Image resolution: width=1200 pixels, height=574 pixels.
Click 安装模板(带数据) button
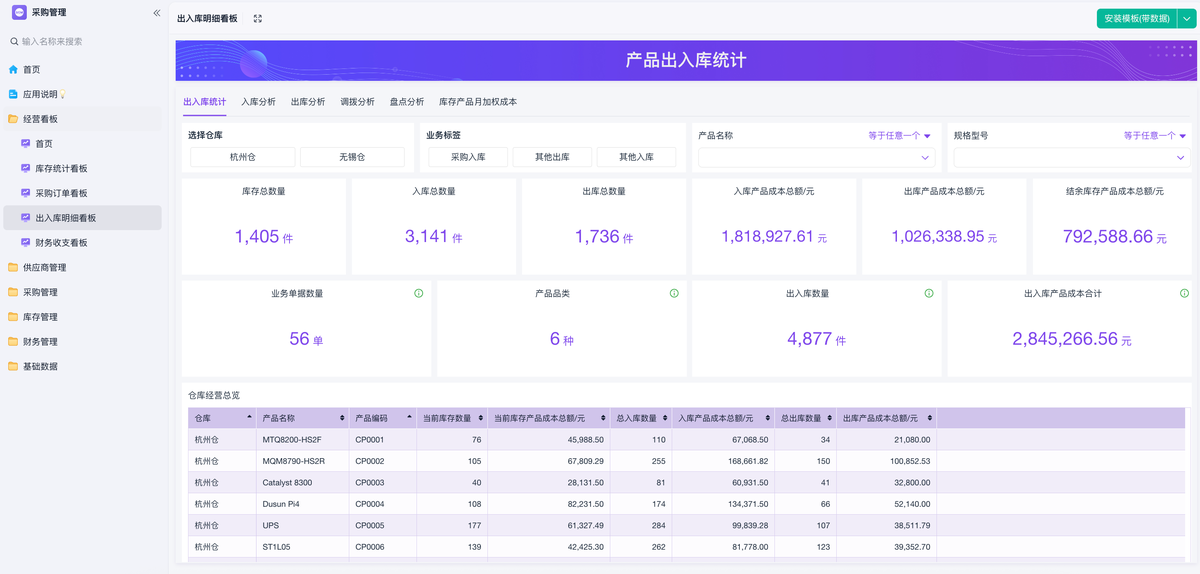click(1137, 18)
